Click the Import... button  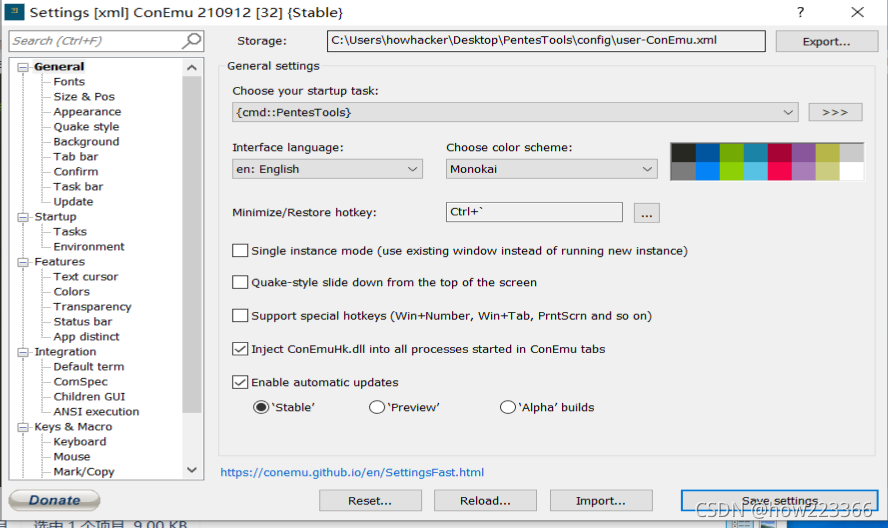tap(601, 501)
